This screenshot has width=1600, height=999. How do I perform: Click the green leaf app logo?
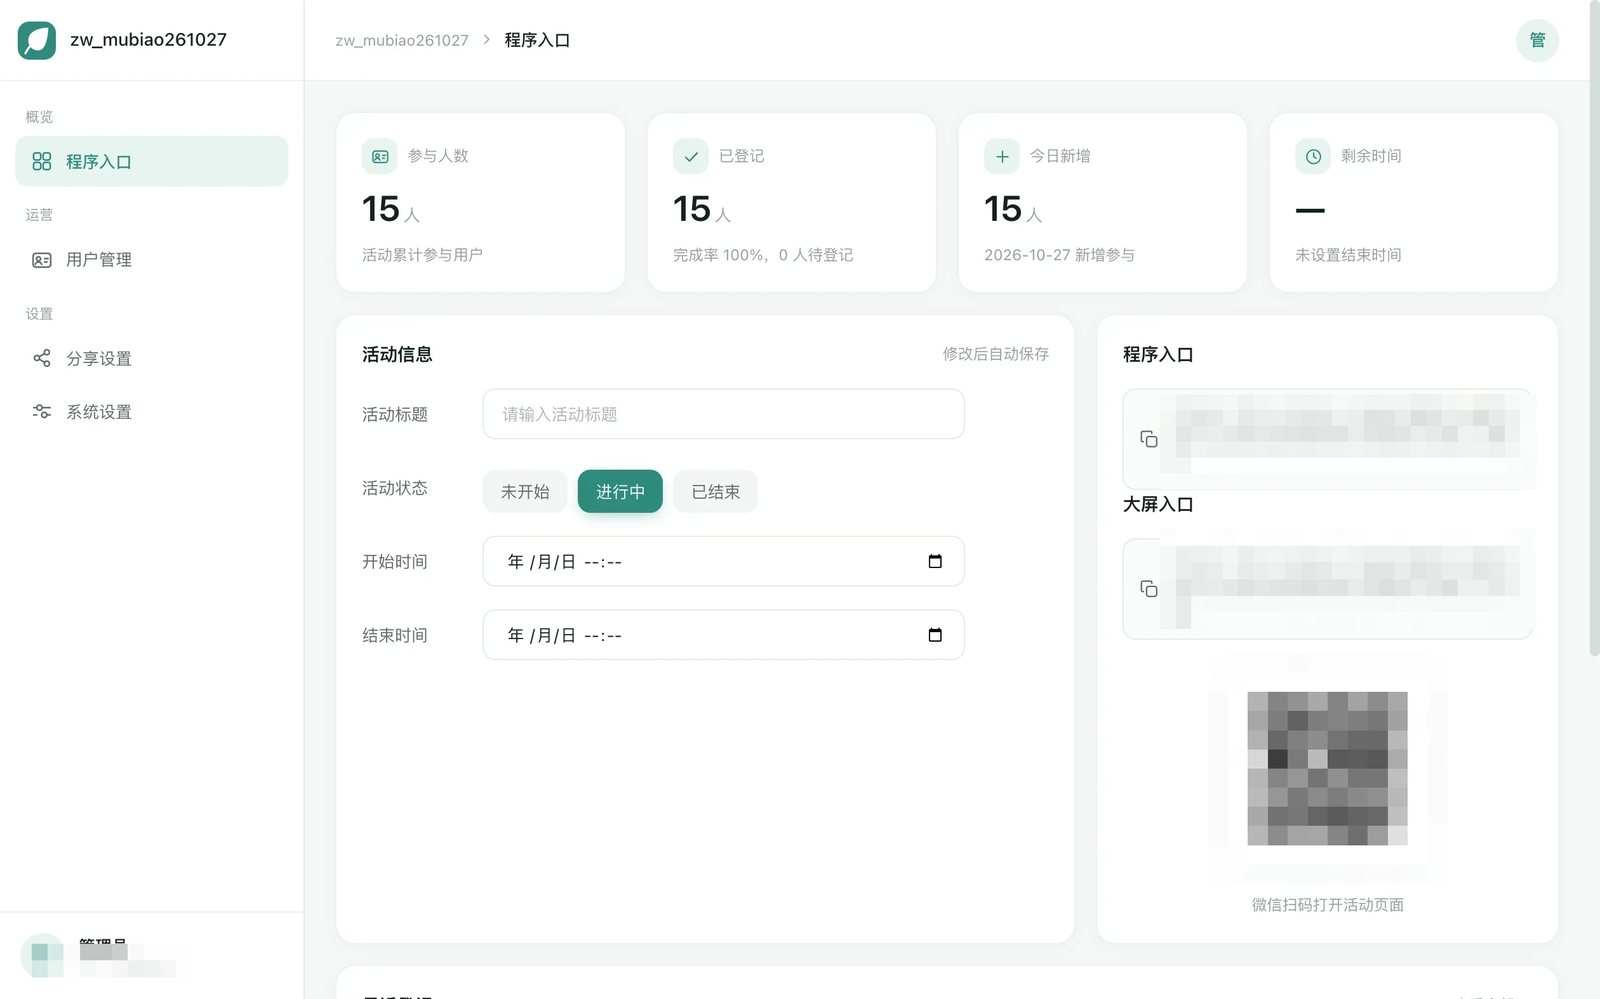click(37, 40)
